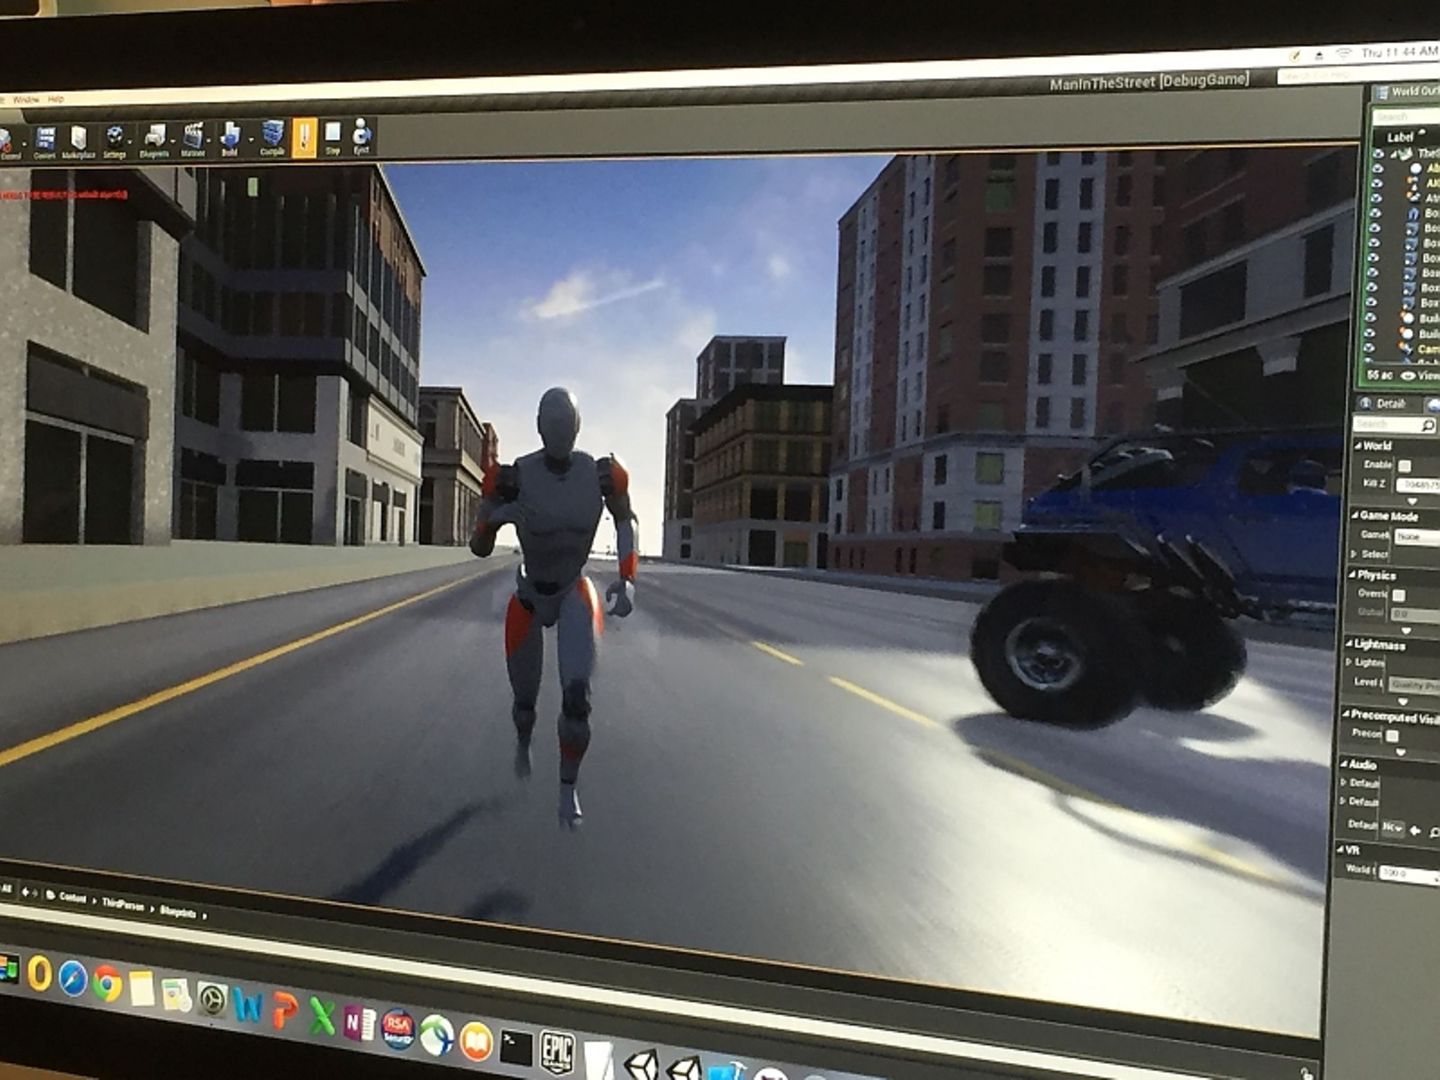Screen dimensions: 1440x1080
Task: Select the World Outliner tab
Action: (1408, 91)
